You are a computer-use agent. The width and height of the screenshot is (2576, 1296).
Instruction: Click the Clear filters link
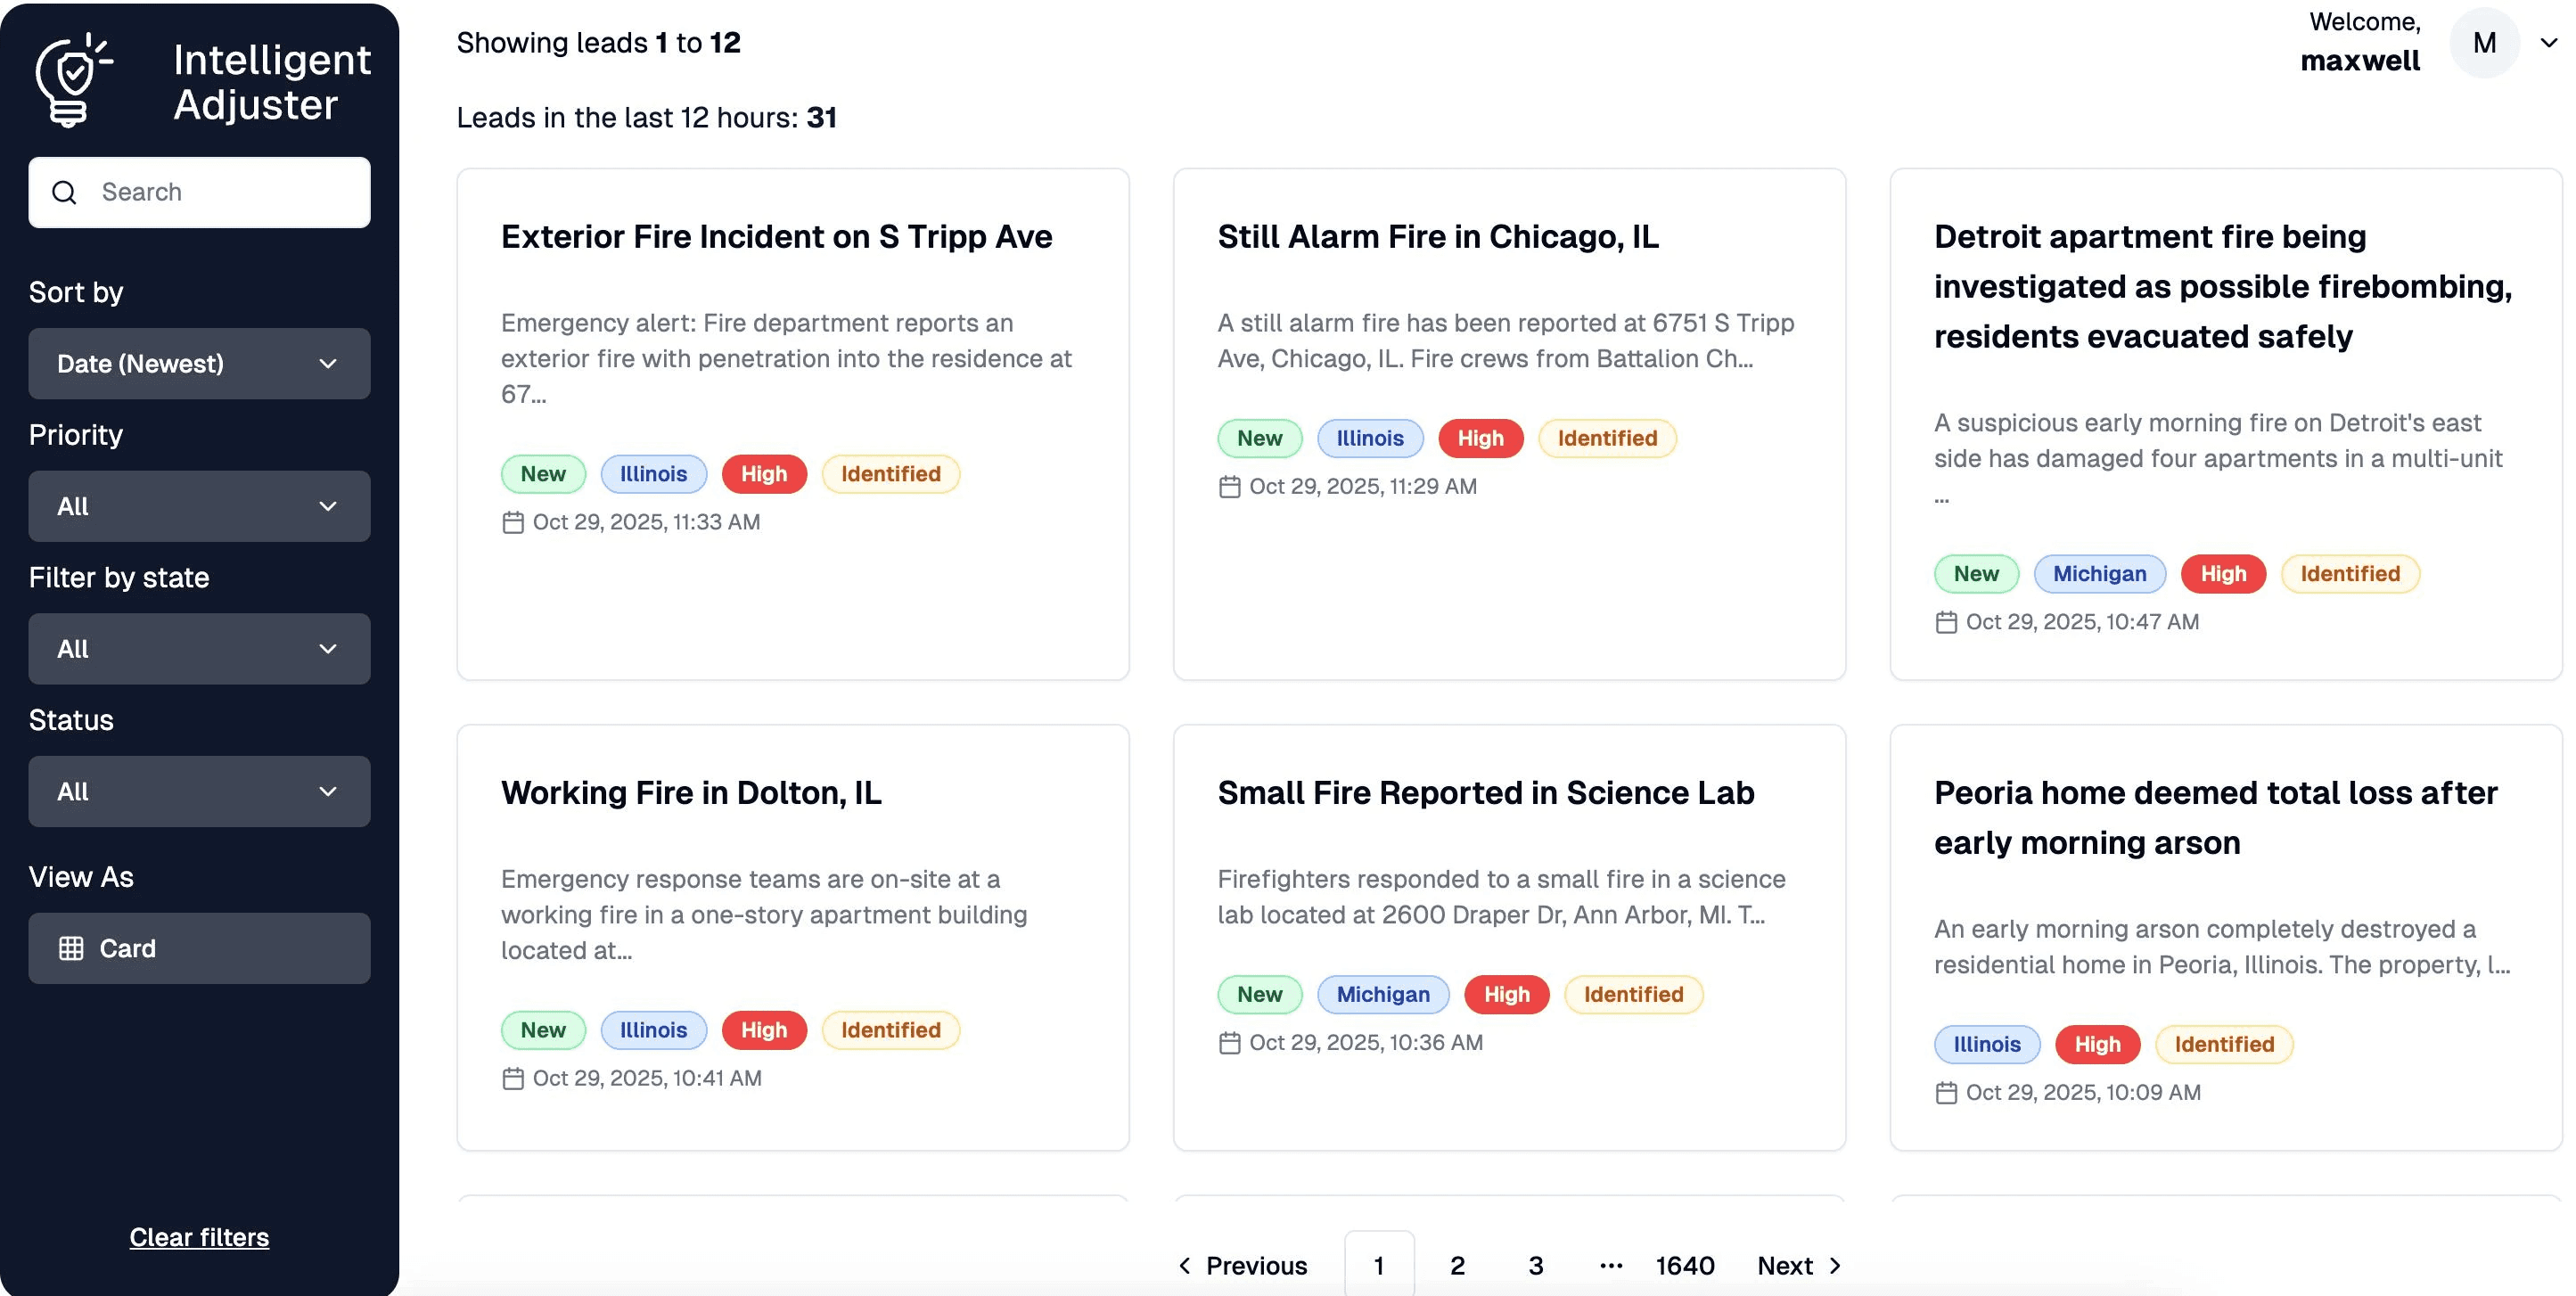tap(199, 1237)
